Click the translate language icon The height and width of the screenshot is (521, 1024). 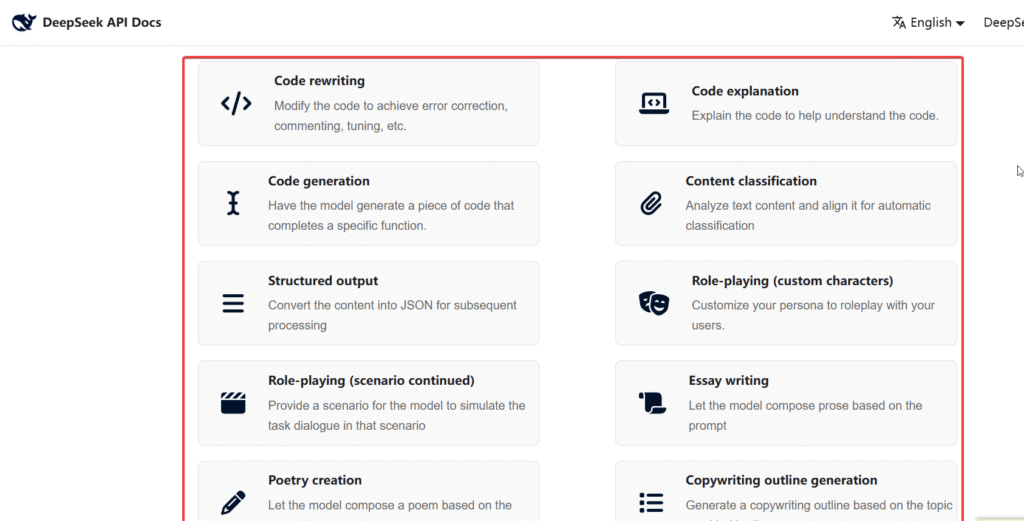899,22
